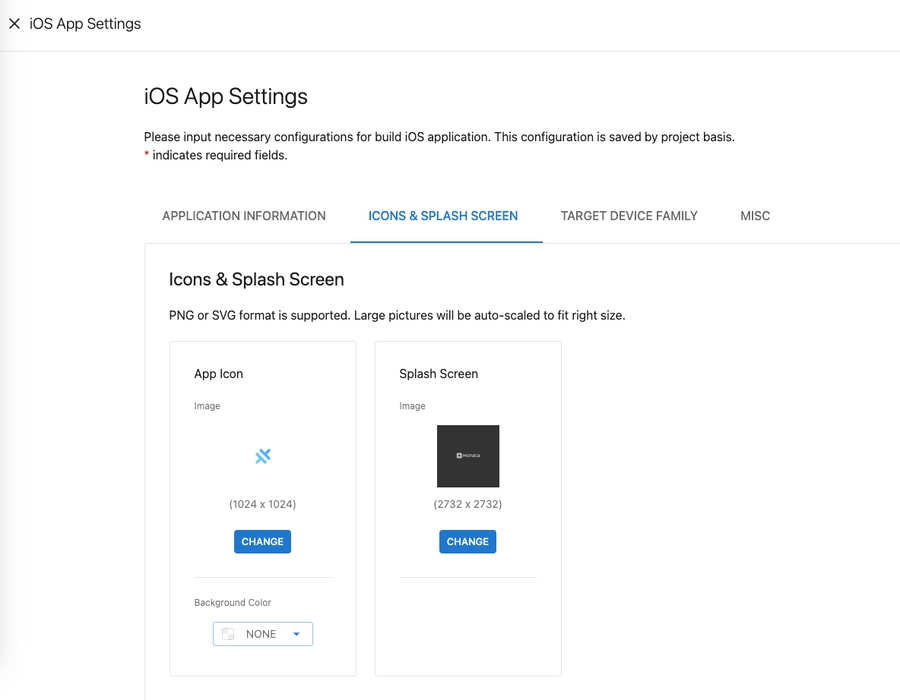This screenshot has height=700, width=900.
Task: Click the blue App Icon preview image
Action: 263,456
